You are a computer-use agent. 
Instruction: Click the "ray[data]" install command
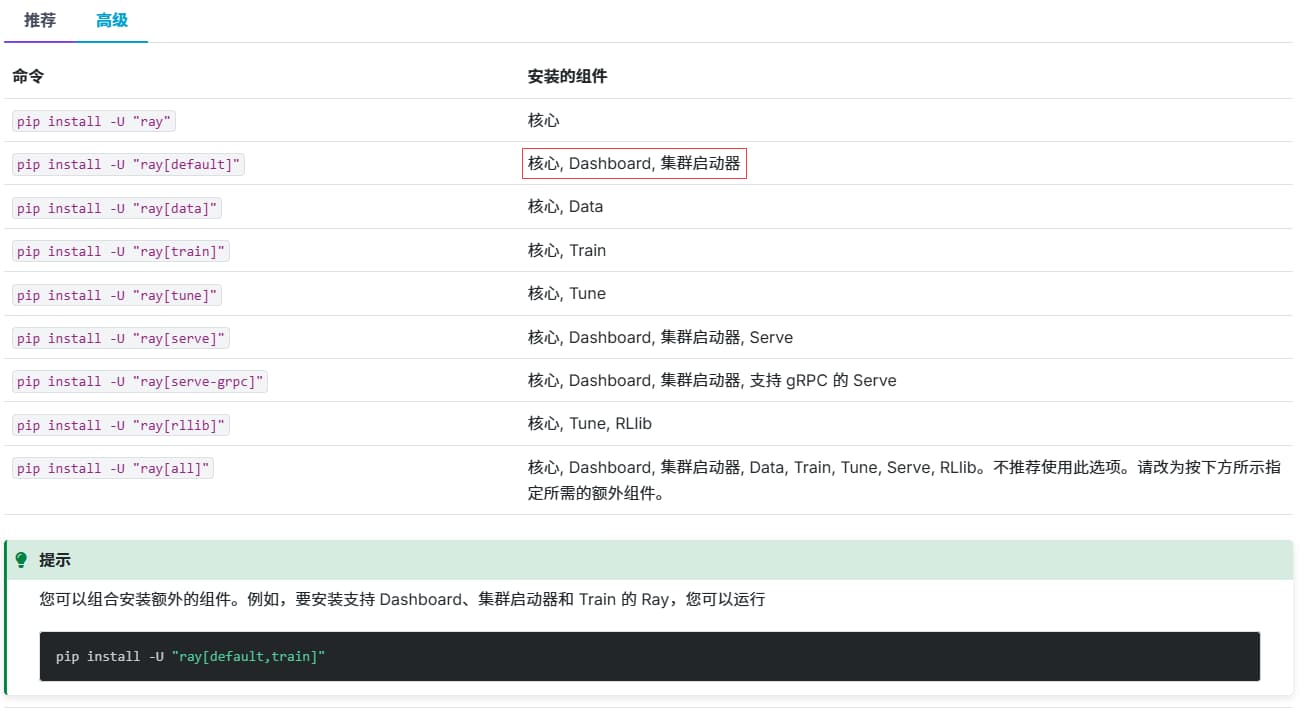click(x=116, y=208)
